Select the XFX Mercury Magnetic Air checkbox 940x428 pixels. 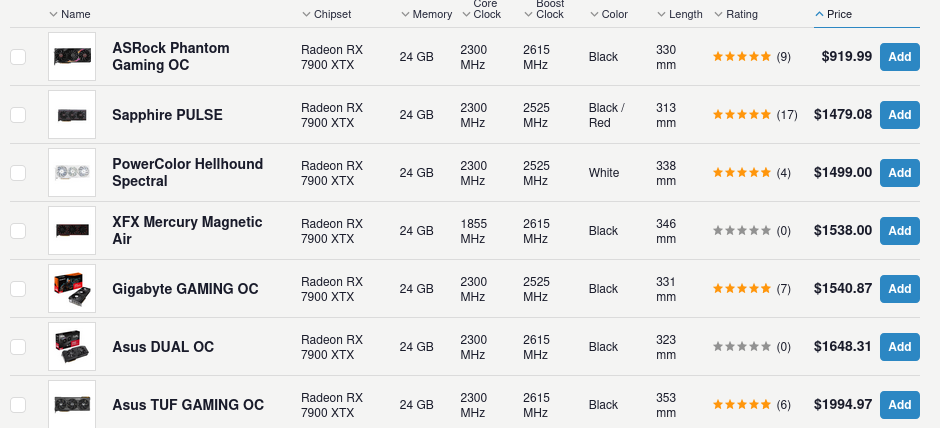pos(18,231)
